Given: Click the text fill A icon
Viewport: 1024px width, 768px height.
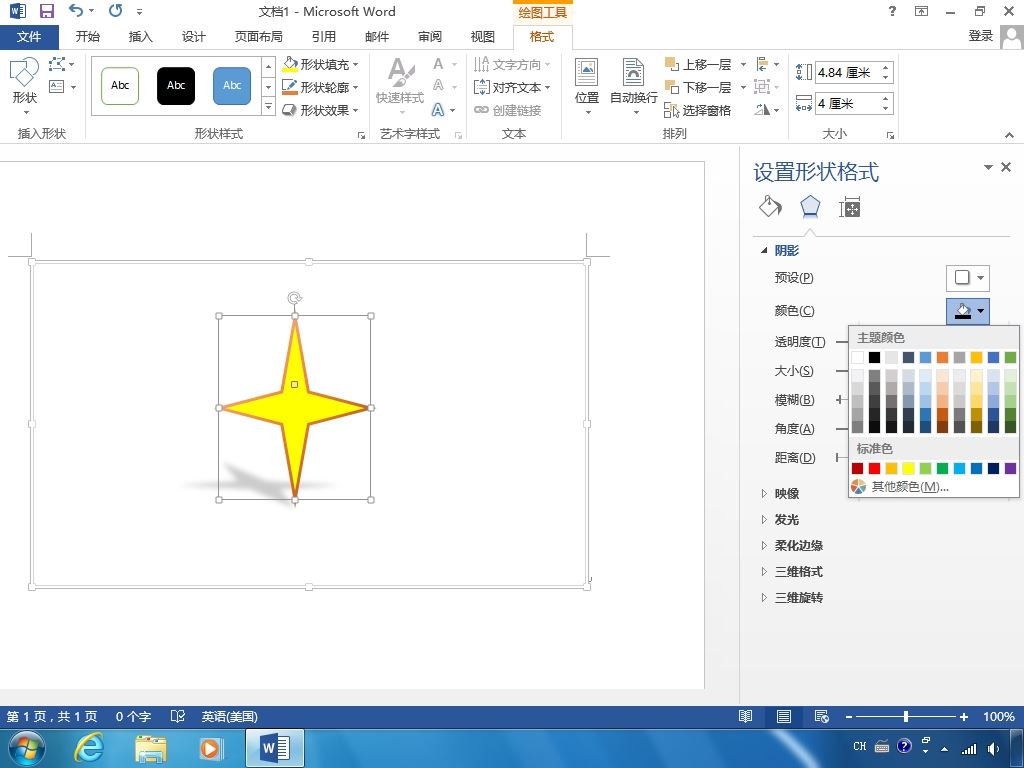Looking at the screenshot, I should pyautogui.click(x=438, y=64).
